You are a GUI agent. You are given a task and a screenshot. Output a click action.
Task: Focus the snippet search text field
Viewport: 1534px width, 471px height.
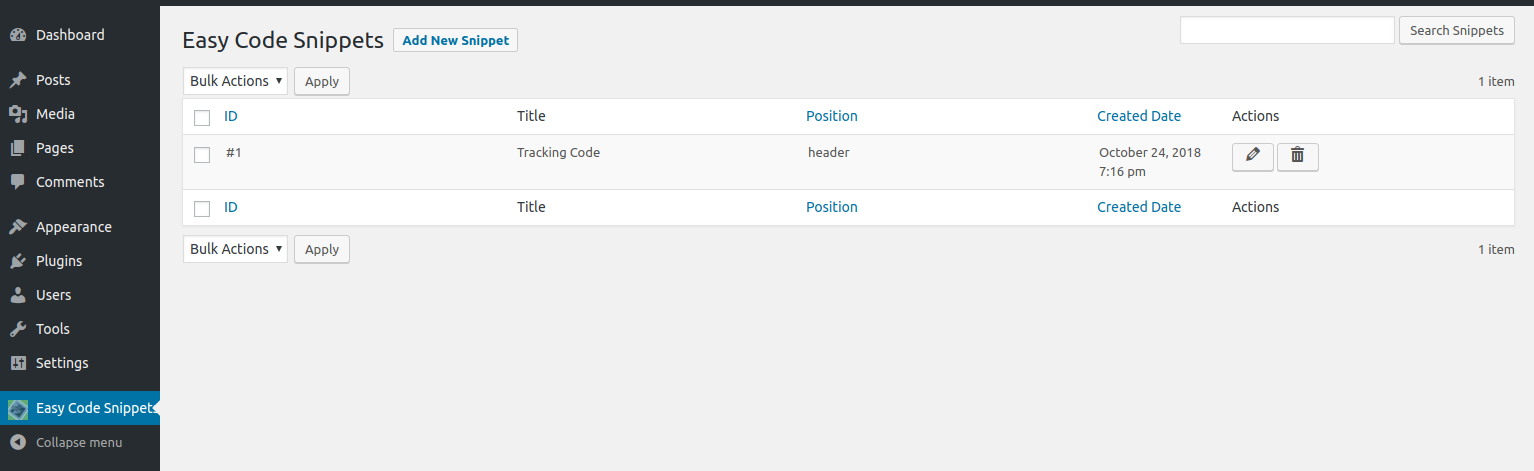pyautogui.click(x=1287, y=30)
